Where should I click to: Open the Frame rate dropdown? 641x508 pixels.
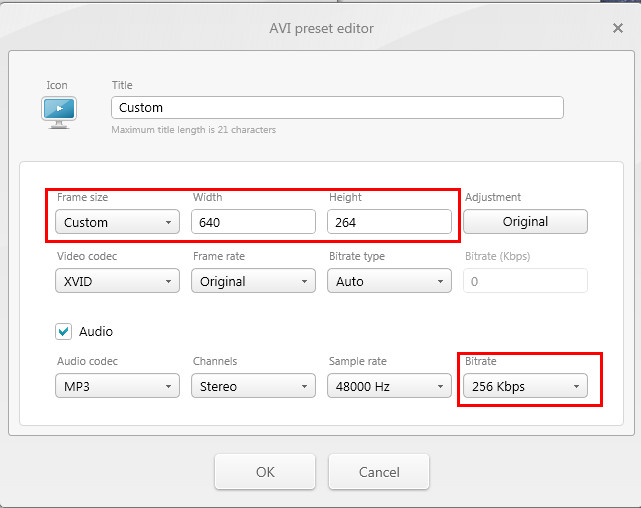pyautogui.click(x=253, y=281)
